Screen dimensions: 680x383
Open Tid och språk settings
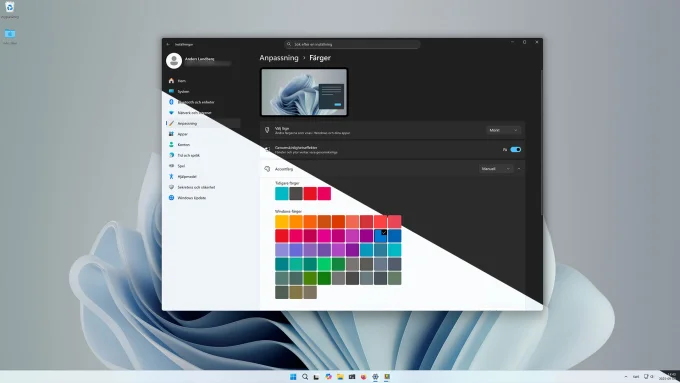tap(203, 155)
